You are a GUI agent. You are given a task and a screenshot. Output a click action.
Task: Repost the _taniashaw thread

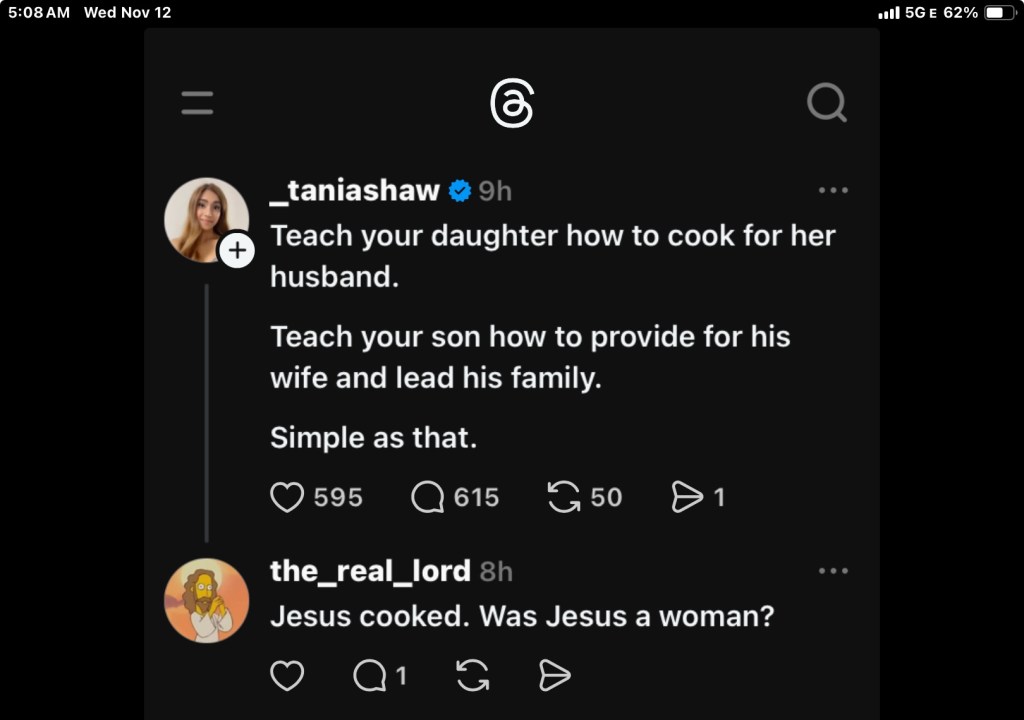click(564, 497)
